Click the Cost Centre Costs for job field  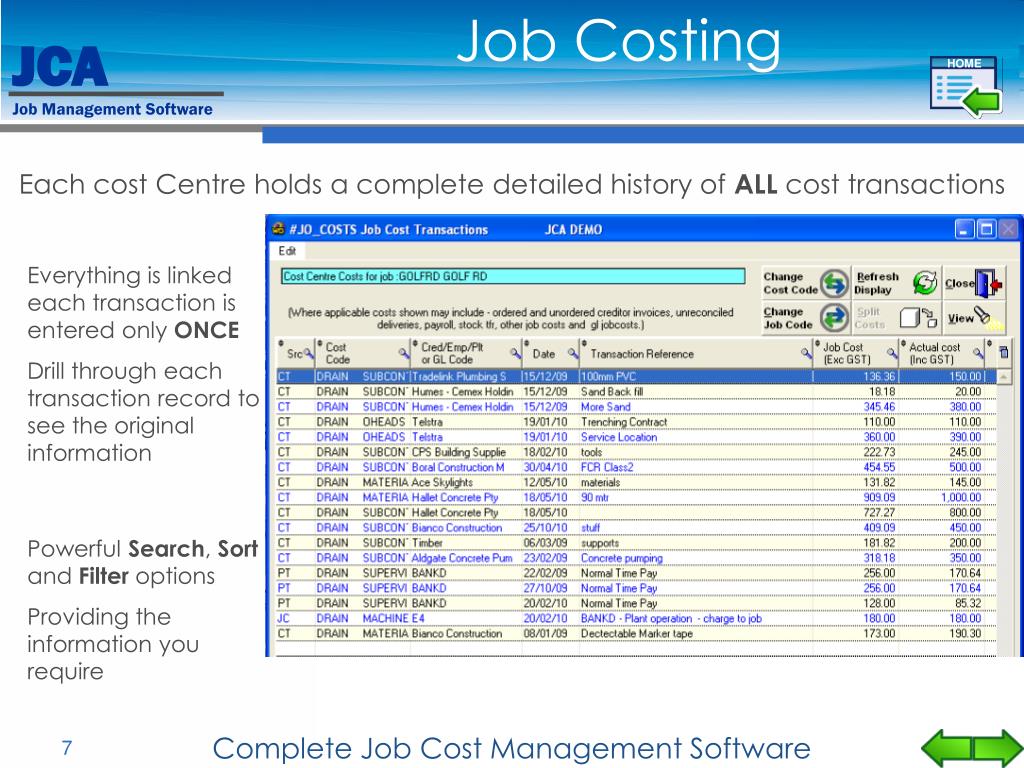tap(513, 276)
